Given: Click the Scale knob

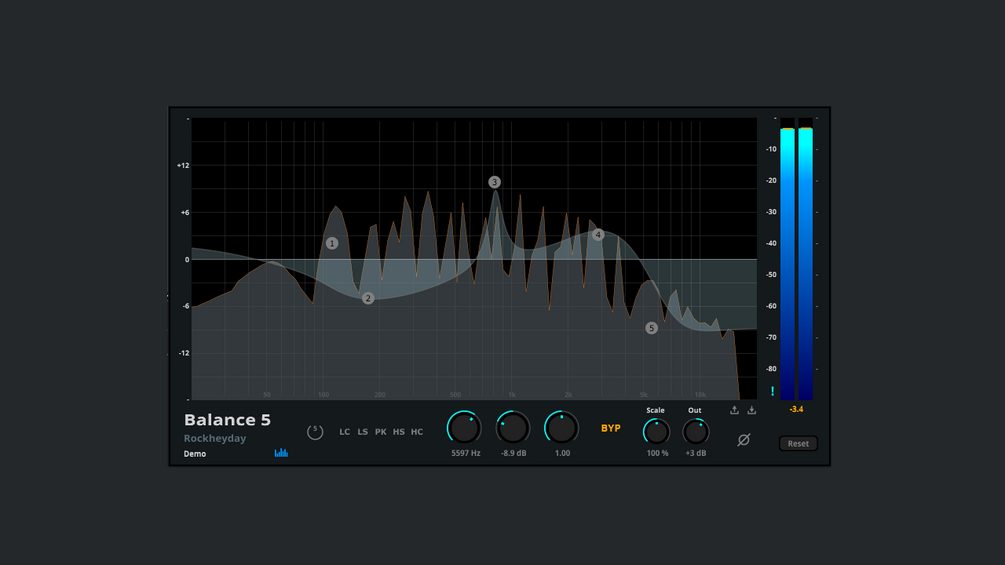Looking at the screenshot, I should coord(656,432).
